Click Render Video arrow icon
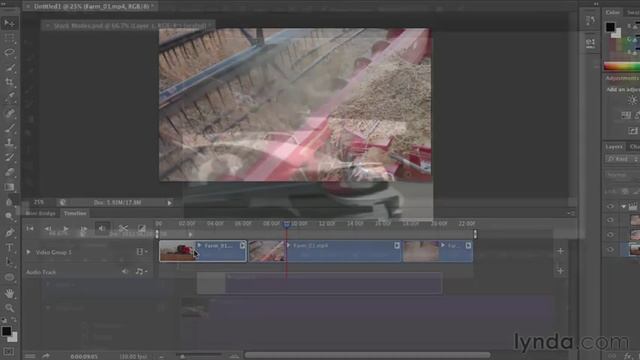640x360 pixels. coord(46,356)
